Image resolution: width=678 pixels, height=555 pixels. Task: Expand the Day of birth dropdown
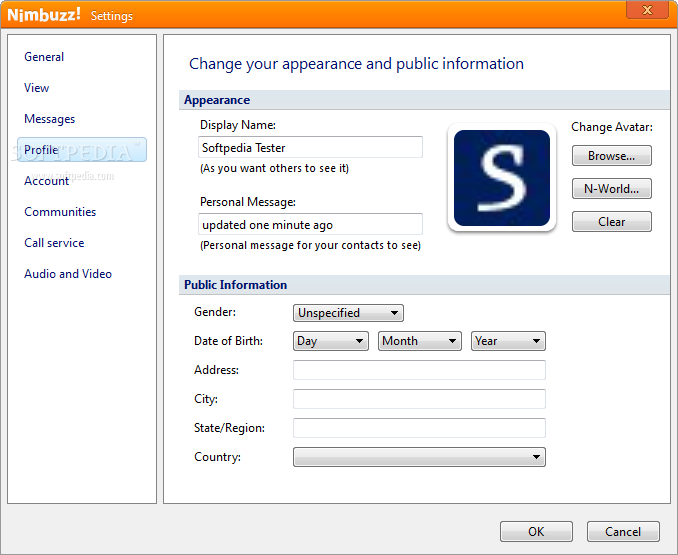331,341
